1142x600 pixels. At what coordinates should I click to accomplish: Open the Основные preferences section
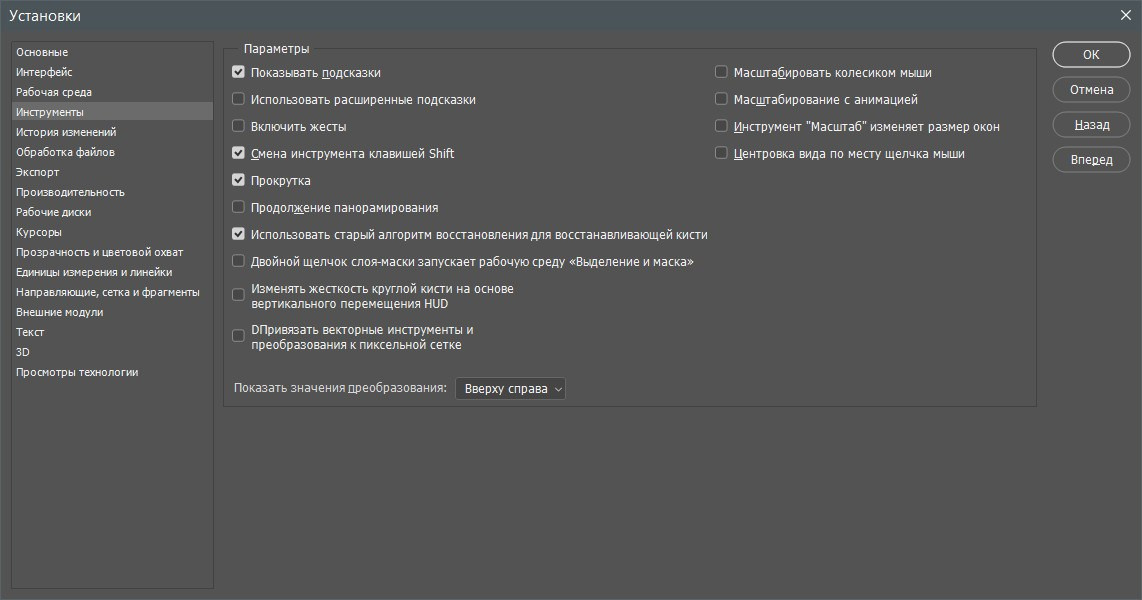coord(42,52)
